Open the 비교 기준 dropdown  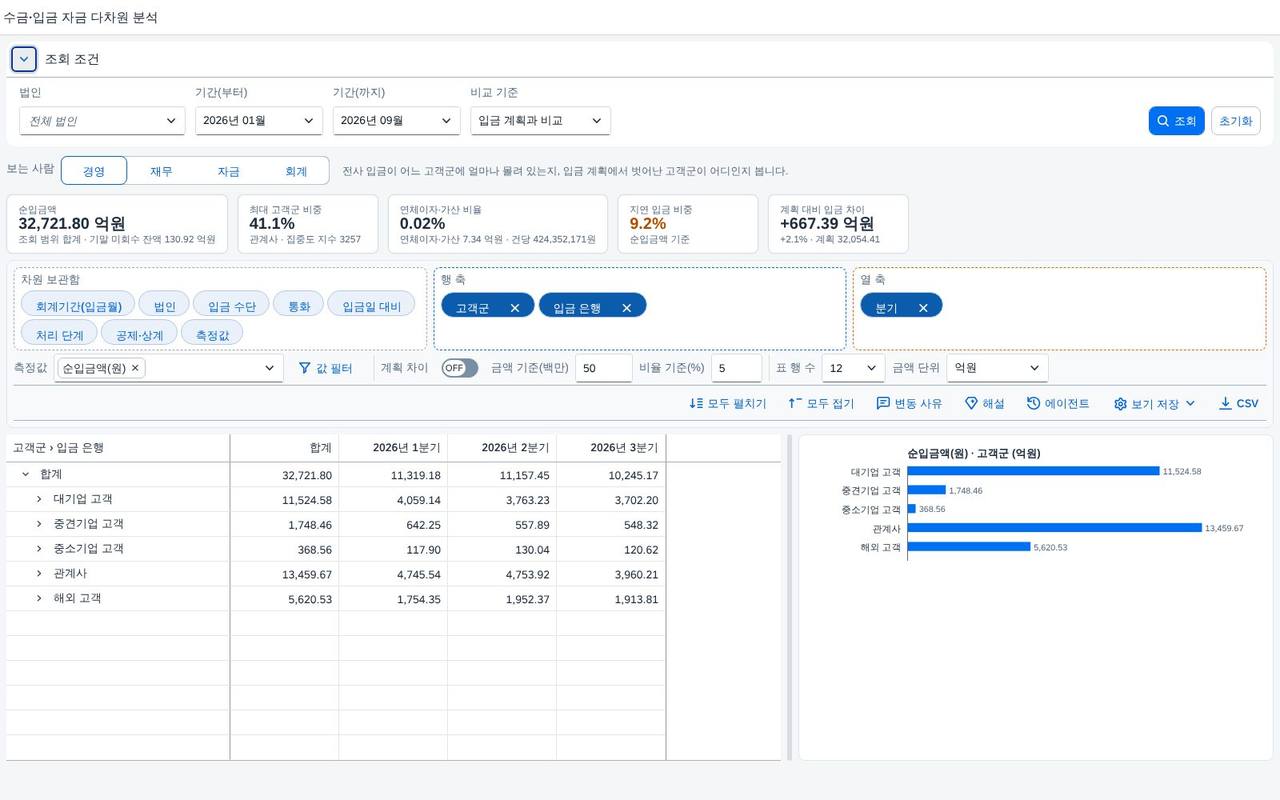point(541,121)
